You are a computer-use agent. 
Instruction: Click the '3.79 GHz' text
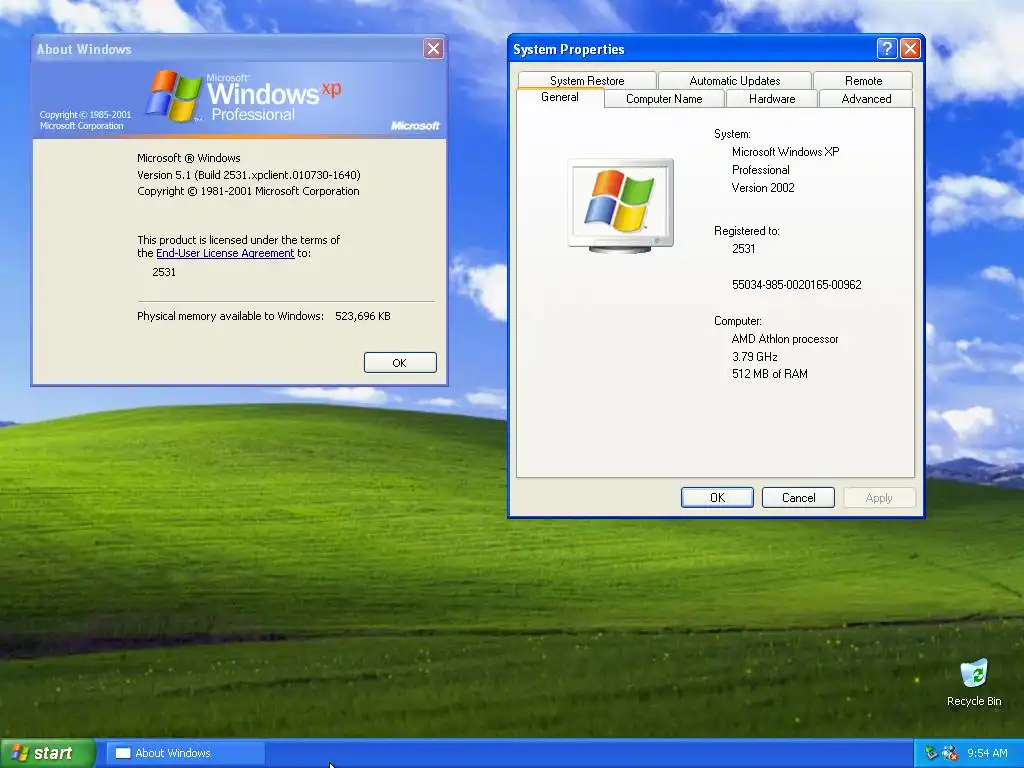point(754,357)
